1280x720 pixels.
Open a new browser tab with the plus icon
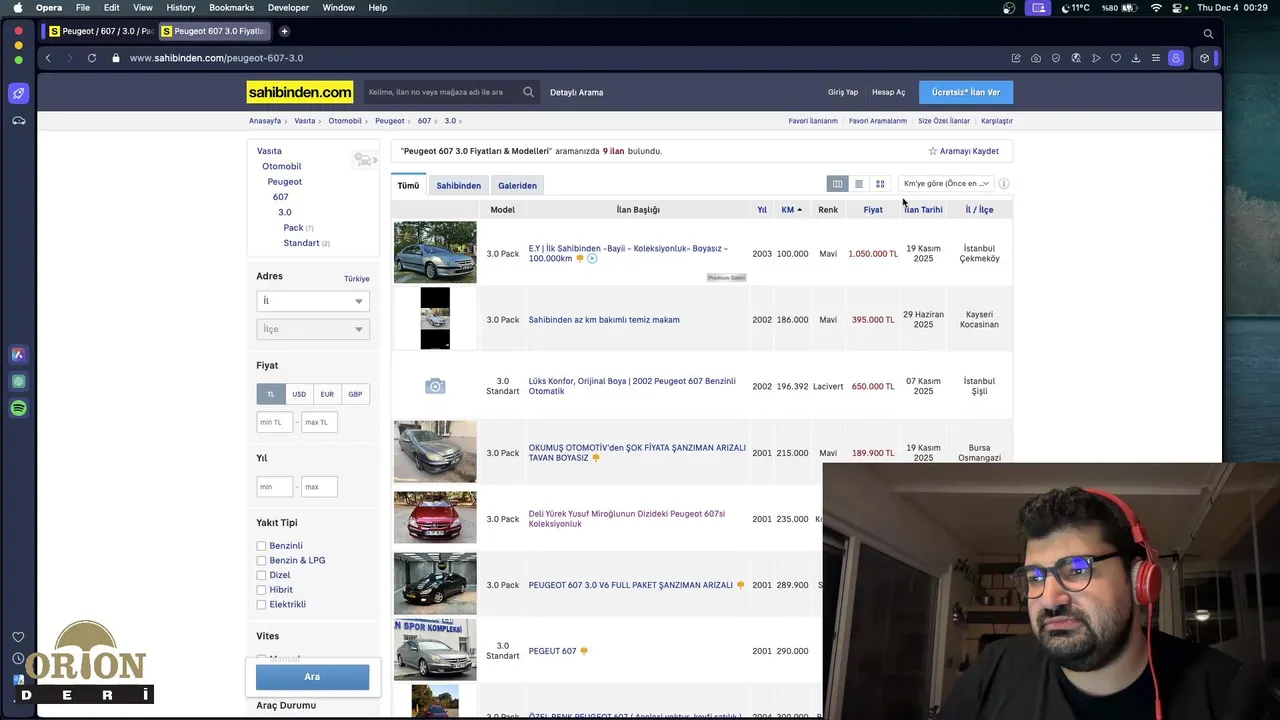tap(284, 31)
